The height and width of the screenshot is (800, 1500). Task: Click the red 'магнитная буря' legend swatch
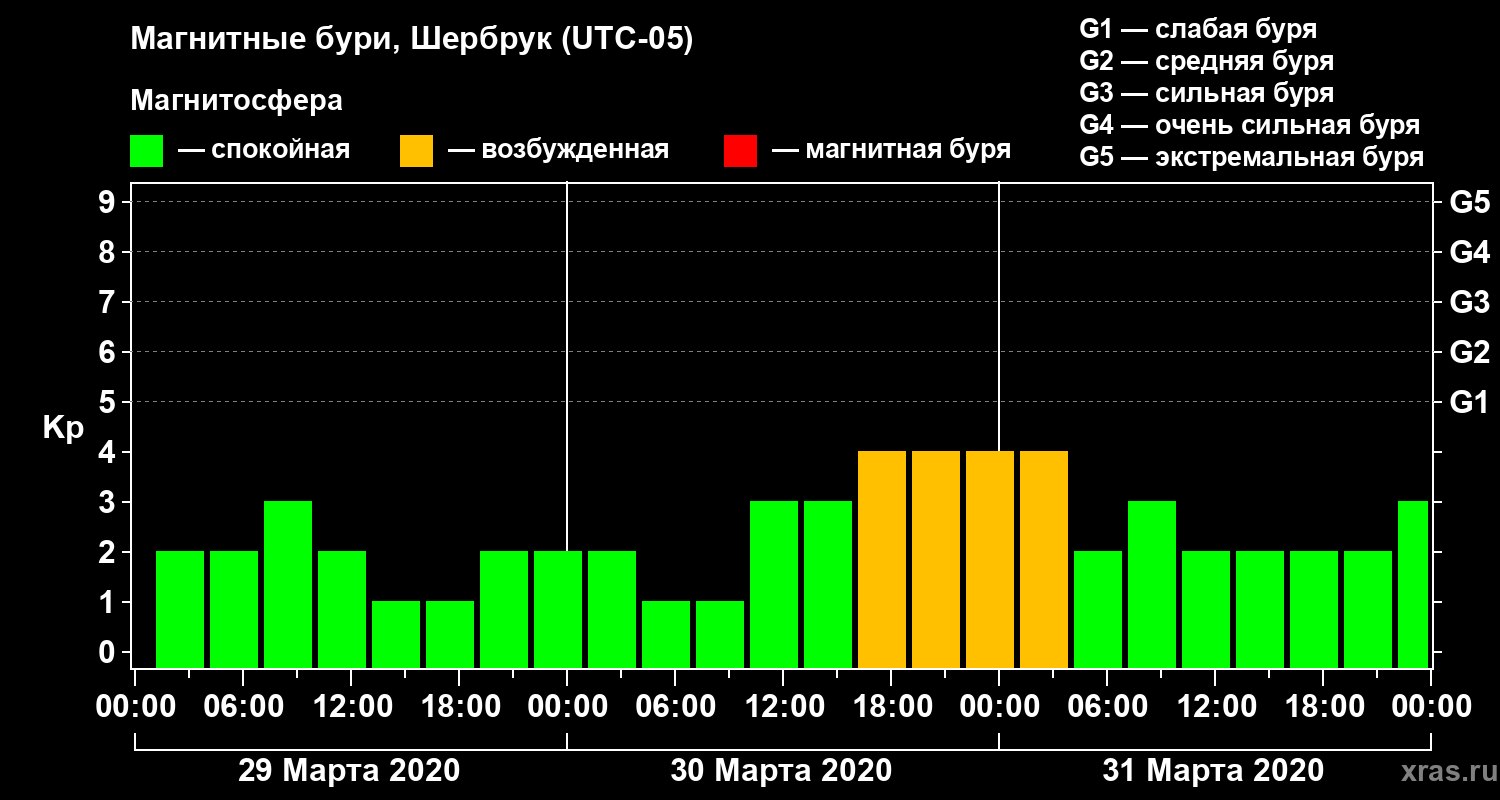point(740,151)
